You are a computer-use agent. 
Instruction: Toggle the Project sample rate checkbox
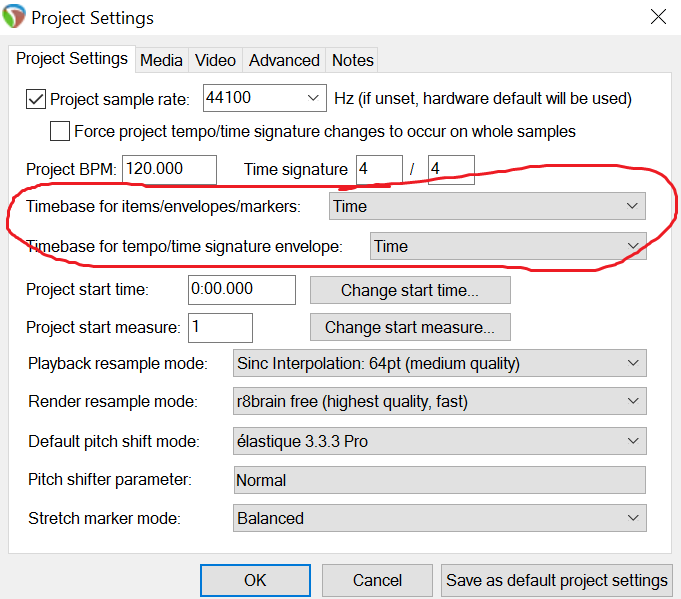pyautogui.click(x=36, y=99)
